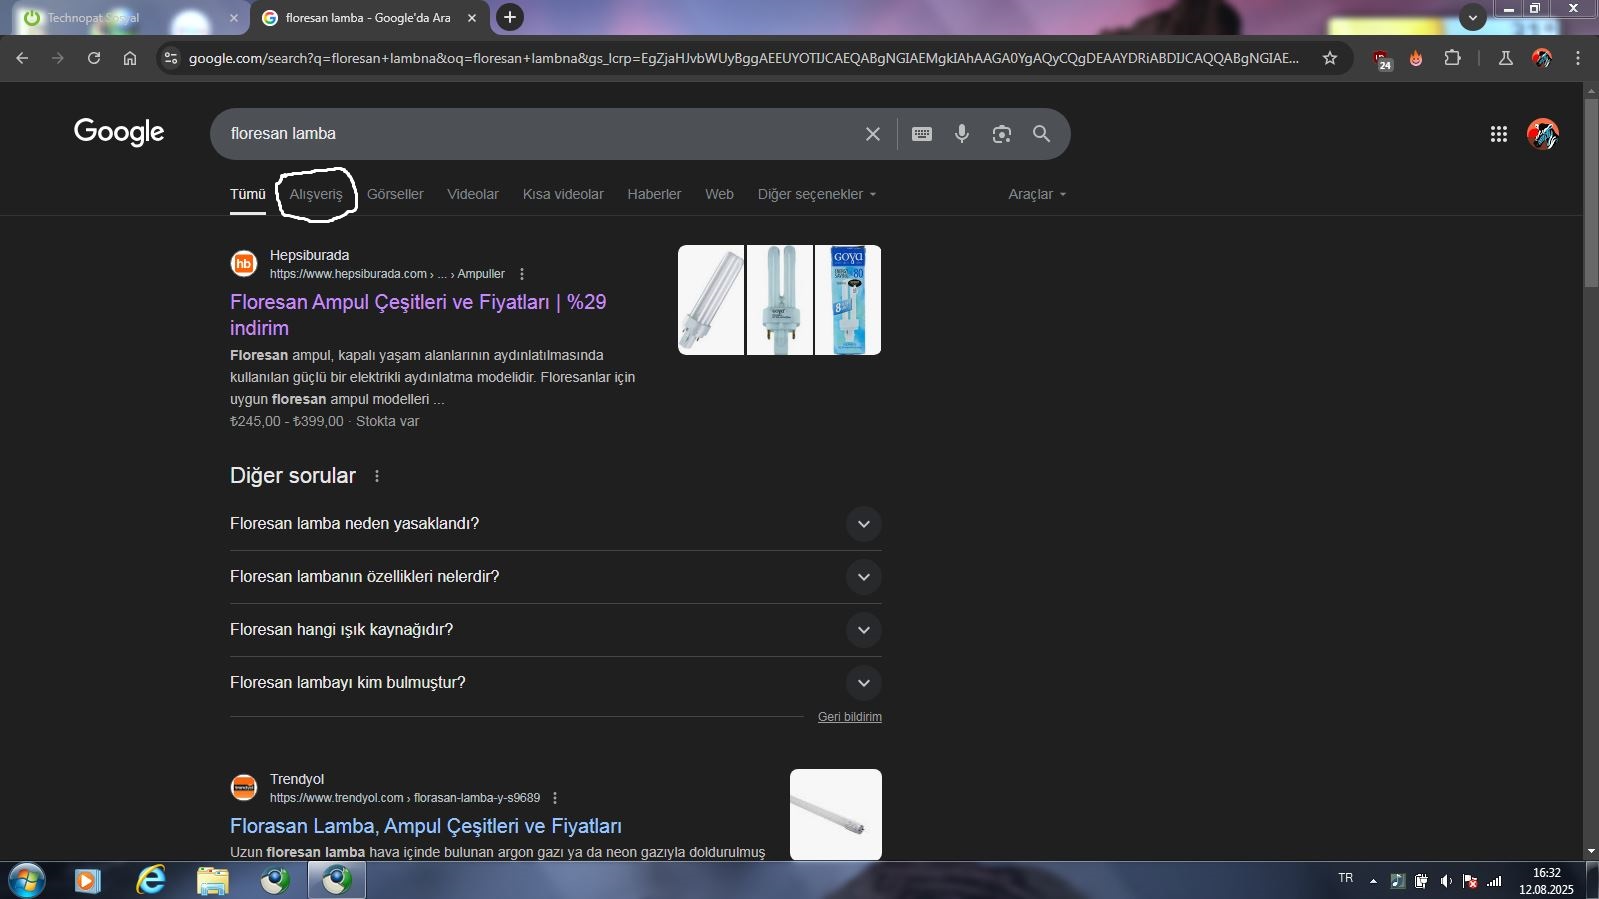Open a new browser tab
The height and width of the screenshot is (899, 1599).
[510, 17]
